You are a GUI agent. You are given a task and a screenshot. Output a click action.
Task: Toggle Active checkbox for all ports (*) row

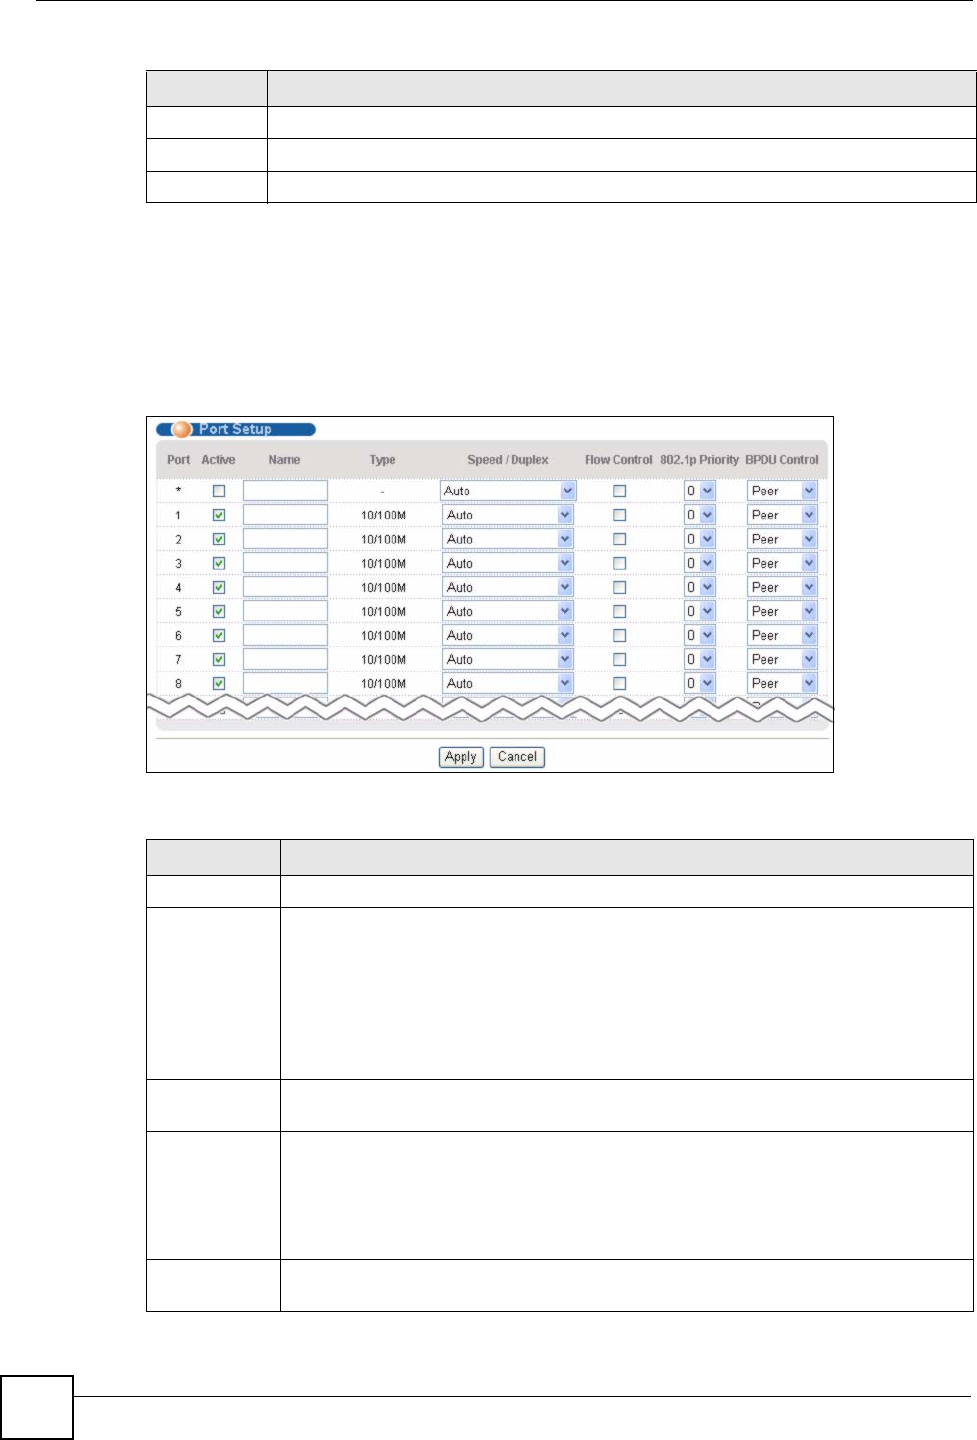tap(219, 491)
